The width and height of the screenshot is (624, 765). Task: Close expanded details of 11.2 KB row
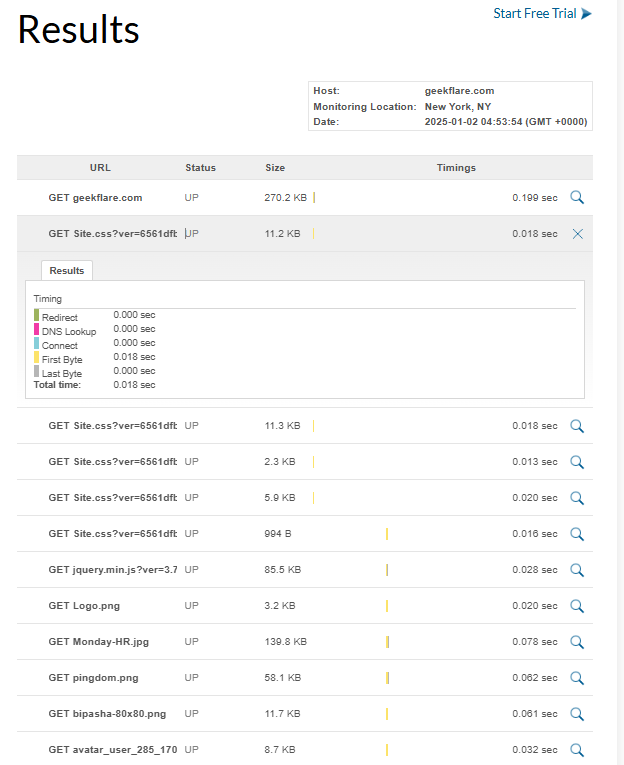577,234
